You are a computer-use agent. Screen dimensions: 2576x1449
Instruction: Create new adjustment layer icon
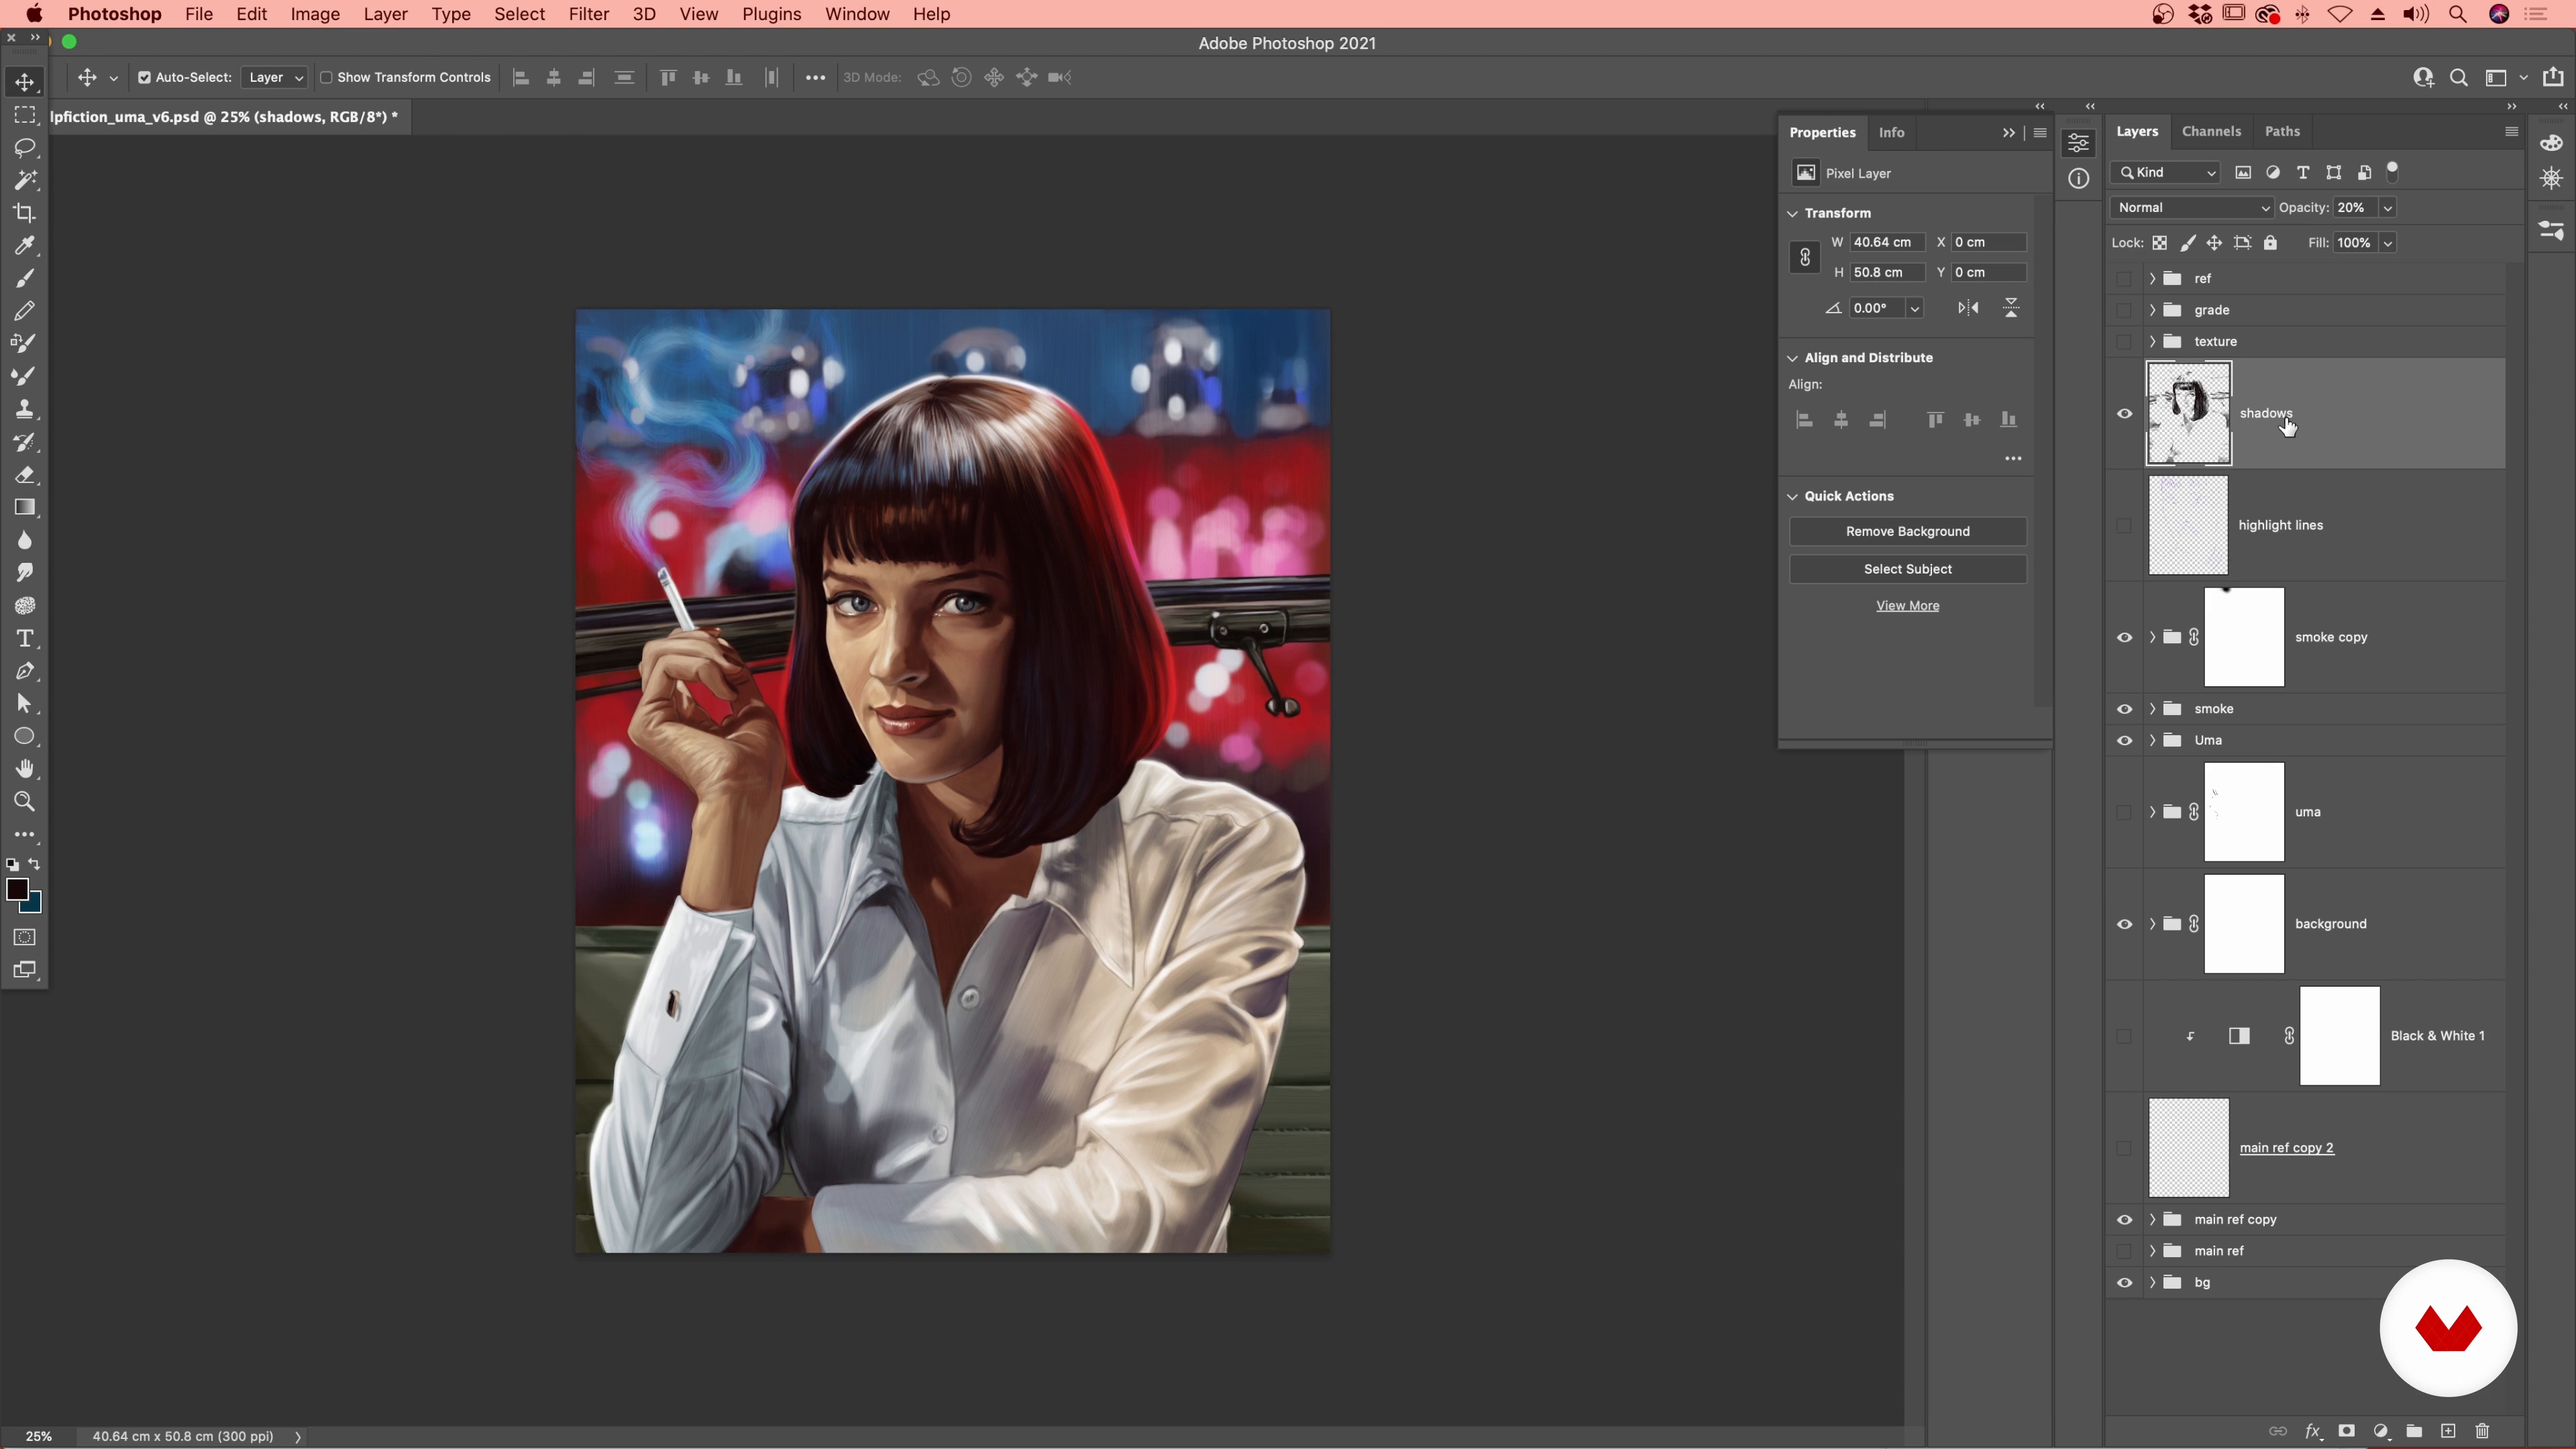click(x=2381, y=1431)
